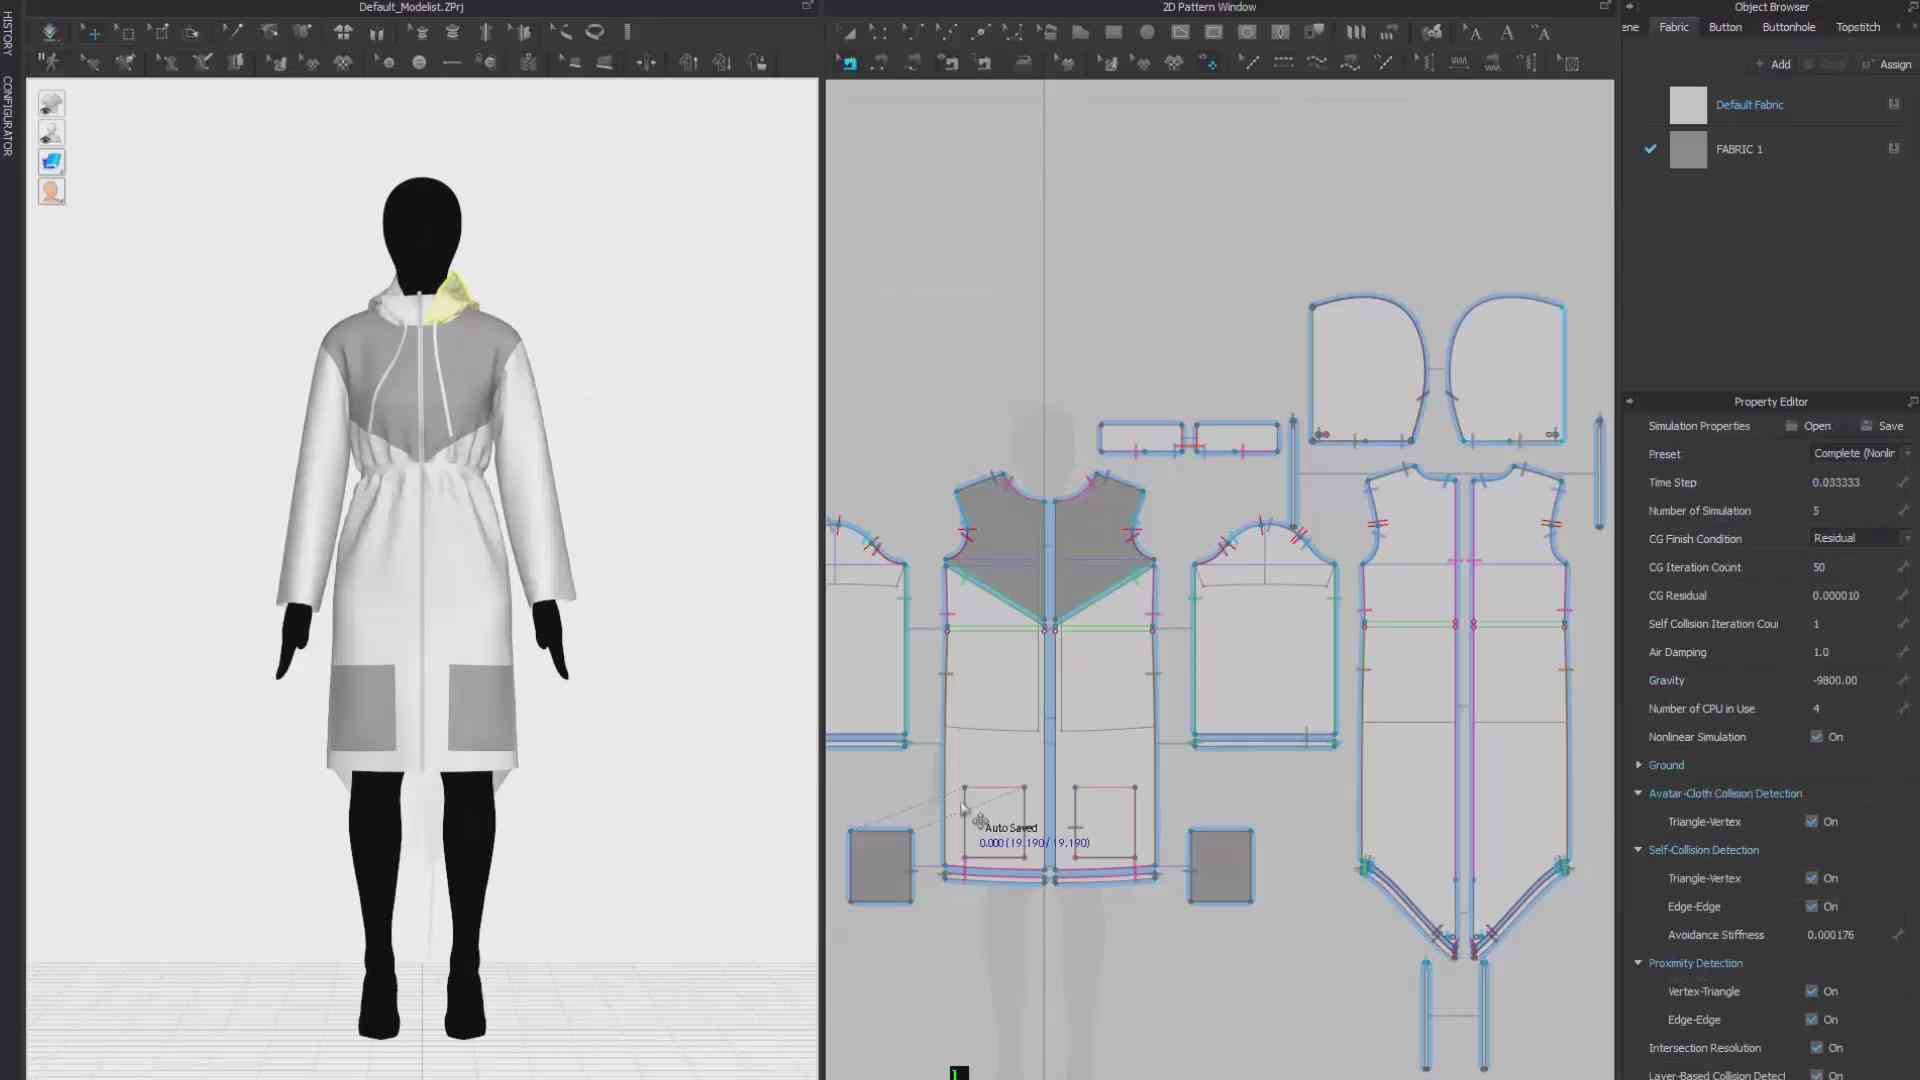
Task: Click the Add fabric button
Action: coord(1773,65)
